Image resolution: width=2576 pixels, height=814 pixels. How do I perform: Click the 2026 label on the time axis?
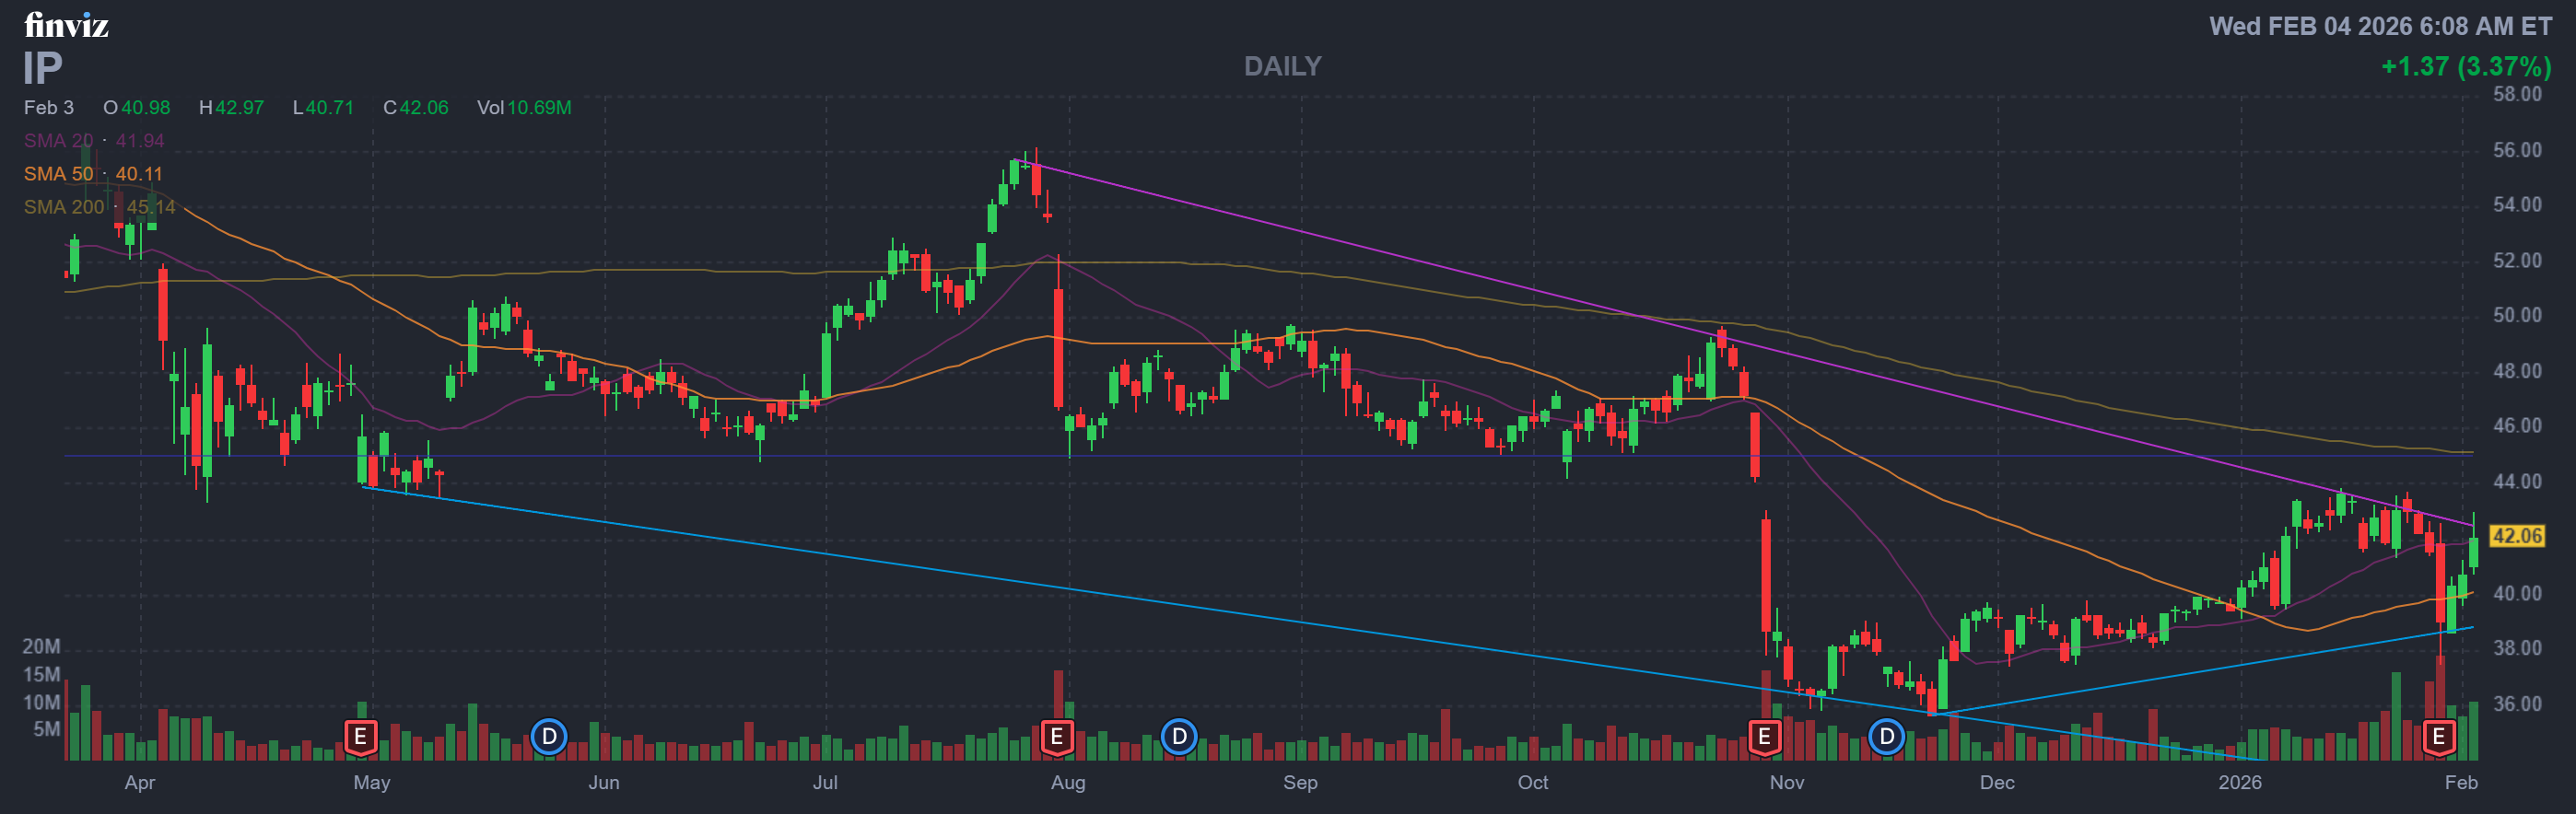click(2239, 782)
